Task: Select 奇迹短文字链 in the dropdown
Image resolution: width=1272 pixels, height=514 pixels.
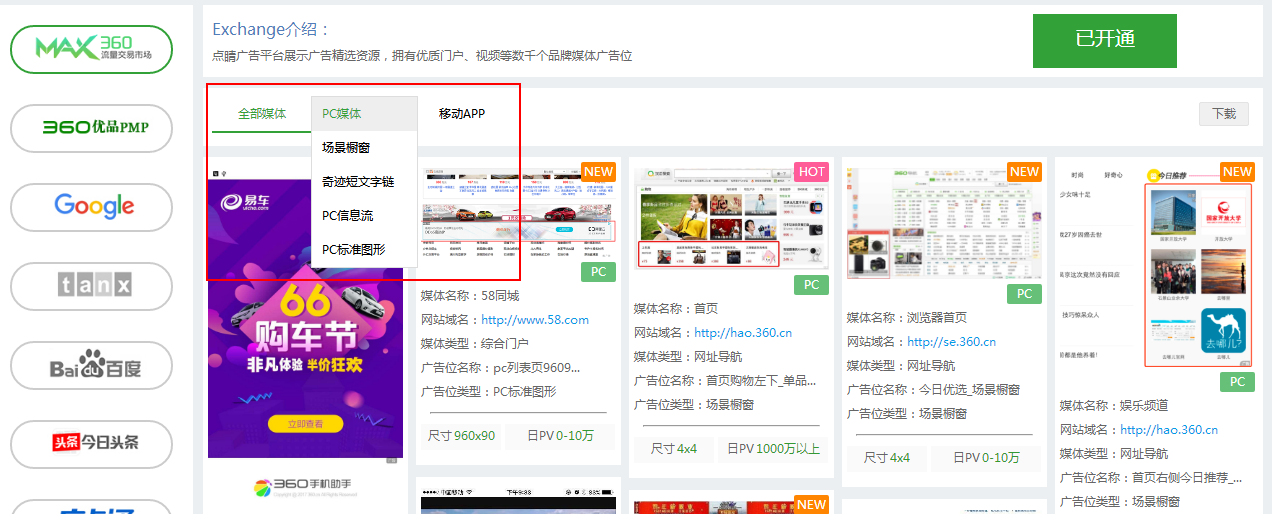Action: 358,182
